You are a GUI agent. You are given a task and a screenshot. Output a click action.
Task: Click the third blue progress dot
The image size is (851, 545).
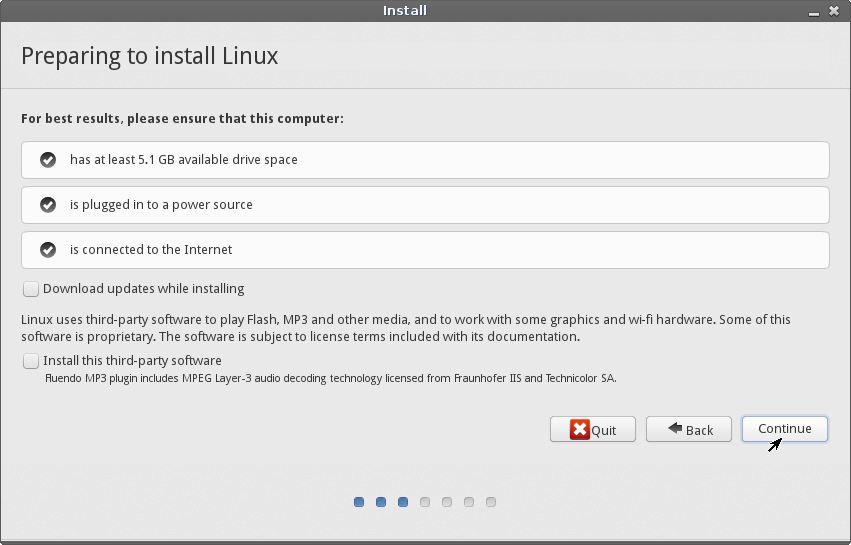[403, 502]
